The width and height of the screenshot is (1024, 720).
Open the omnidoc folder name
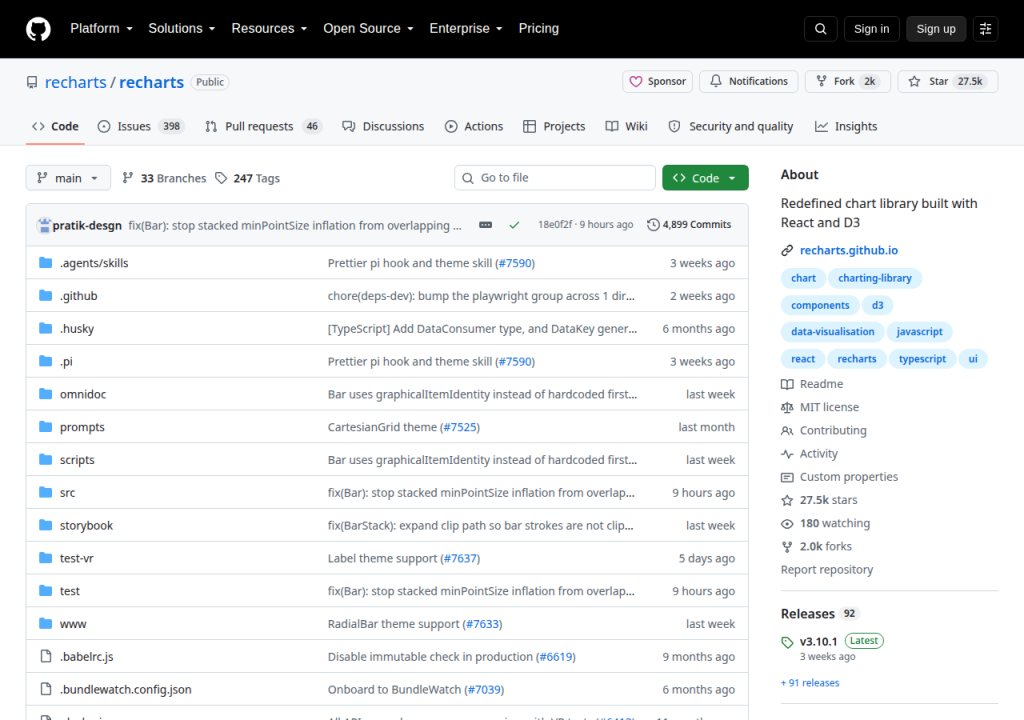(82, 394)
